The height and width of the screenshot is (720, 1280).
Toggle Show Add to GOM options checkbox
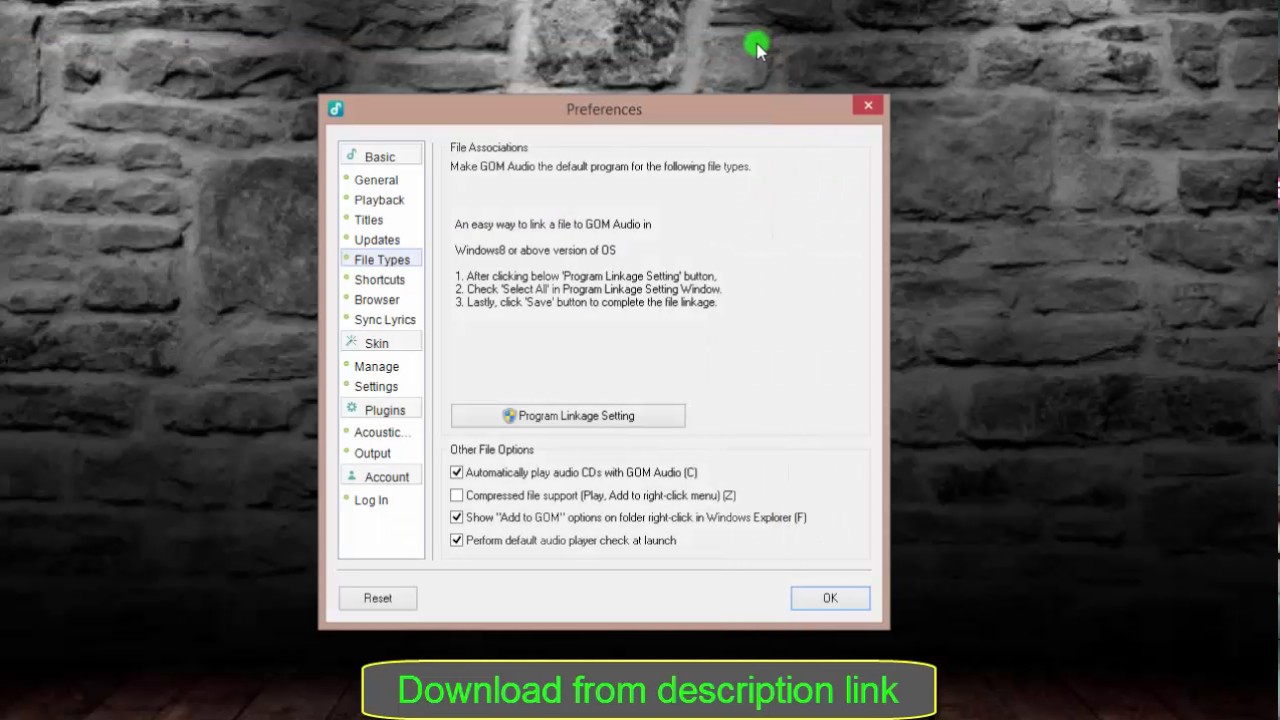click(457, 517)
